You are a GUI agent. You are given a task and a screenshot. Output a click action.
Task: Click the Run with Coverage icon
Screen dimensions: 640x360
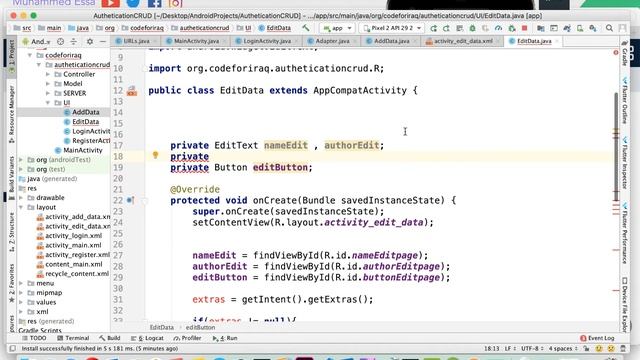coord(485,28)
